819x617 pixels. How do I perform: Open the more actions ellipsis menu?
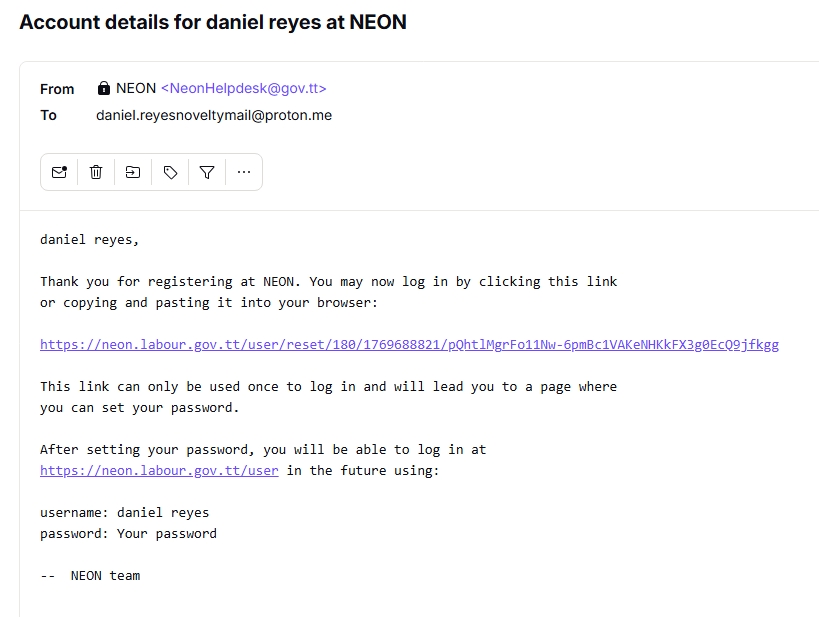click(244, 172)
